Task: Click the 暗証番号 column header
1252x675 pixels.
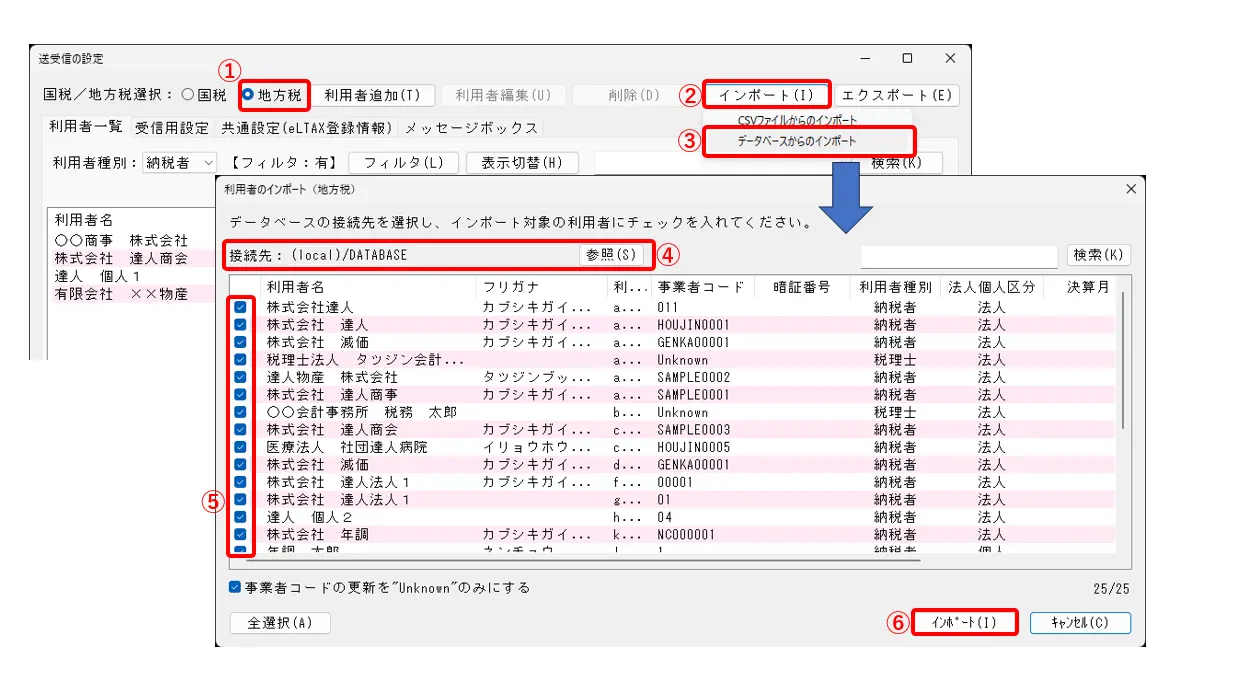Action: pyautogui.click(x=802, y=287)
